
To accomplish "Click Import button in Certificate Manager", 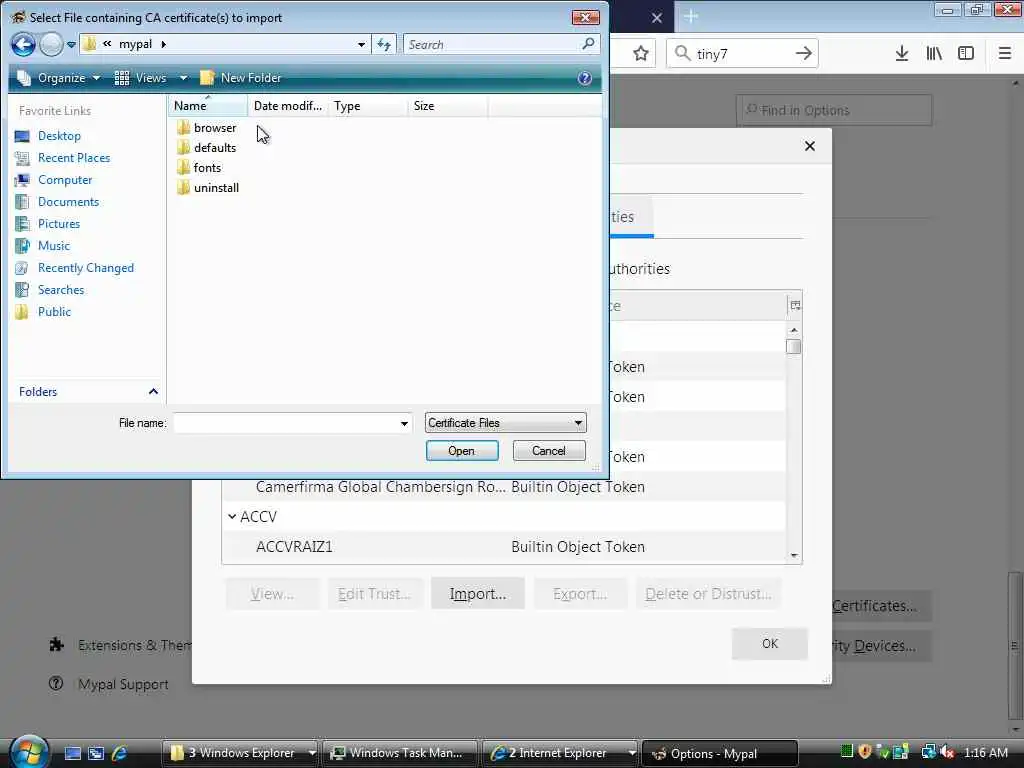I will click(478, 594).
